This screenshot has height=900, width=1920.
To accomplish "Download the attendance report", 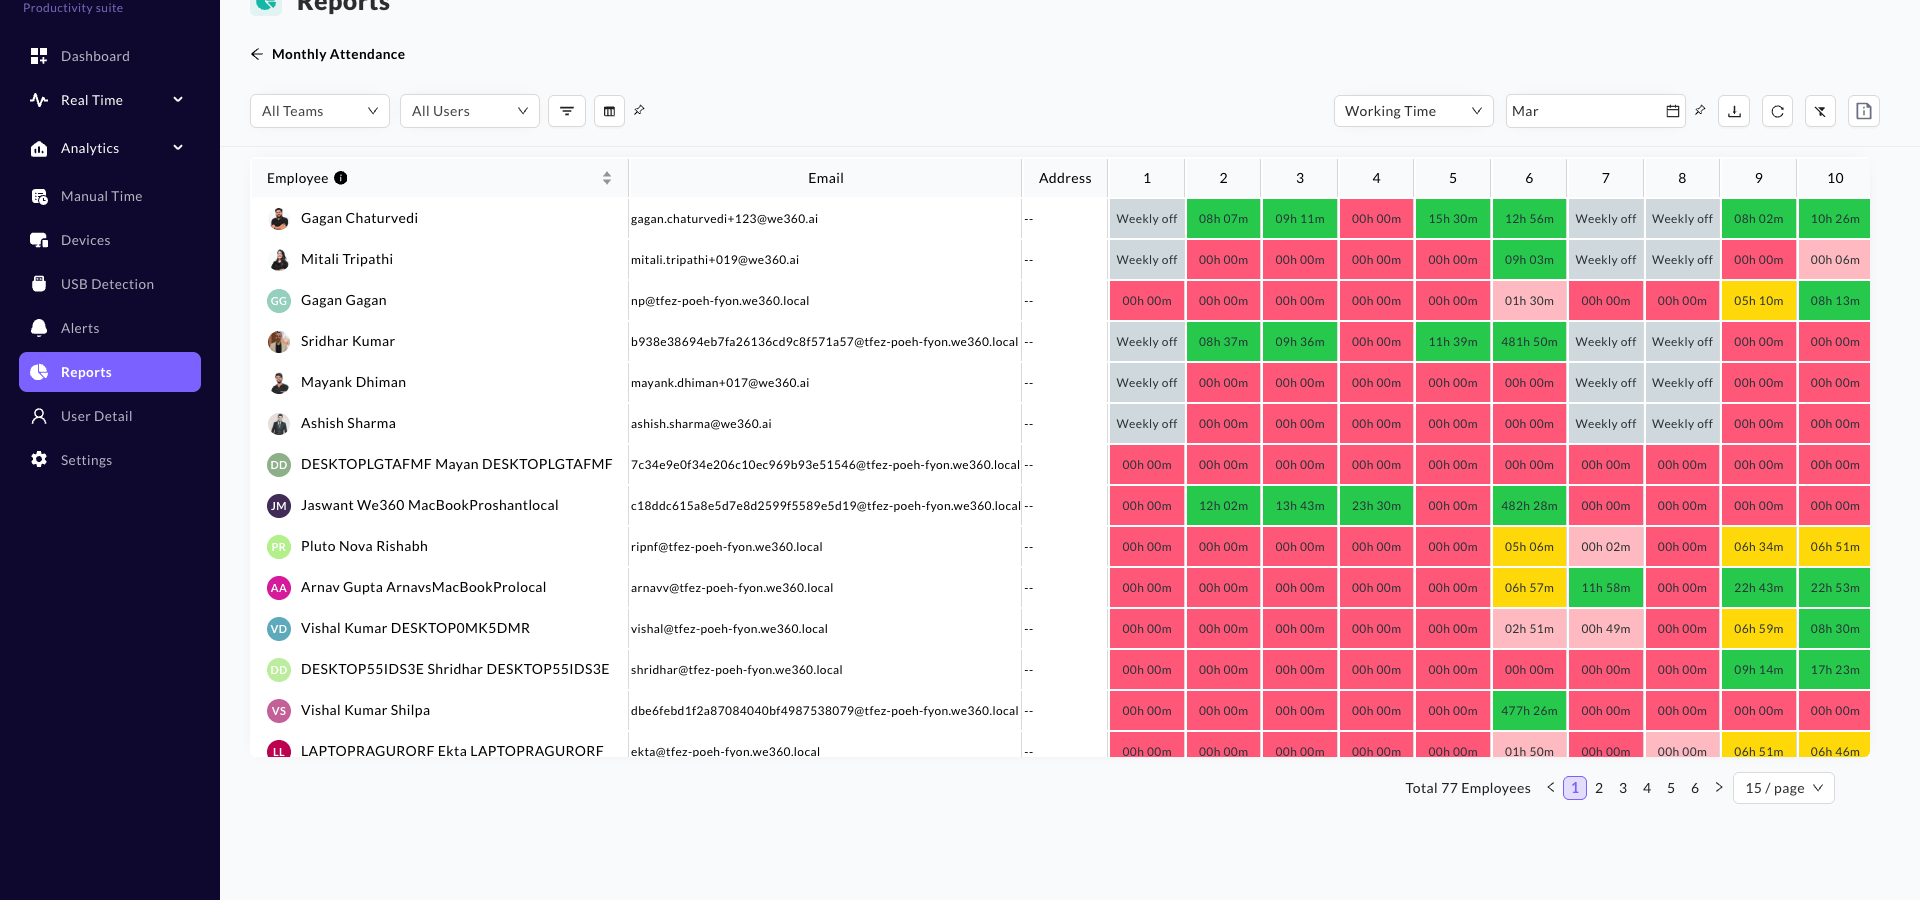I will click(1734, 111).
